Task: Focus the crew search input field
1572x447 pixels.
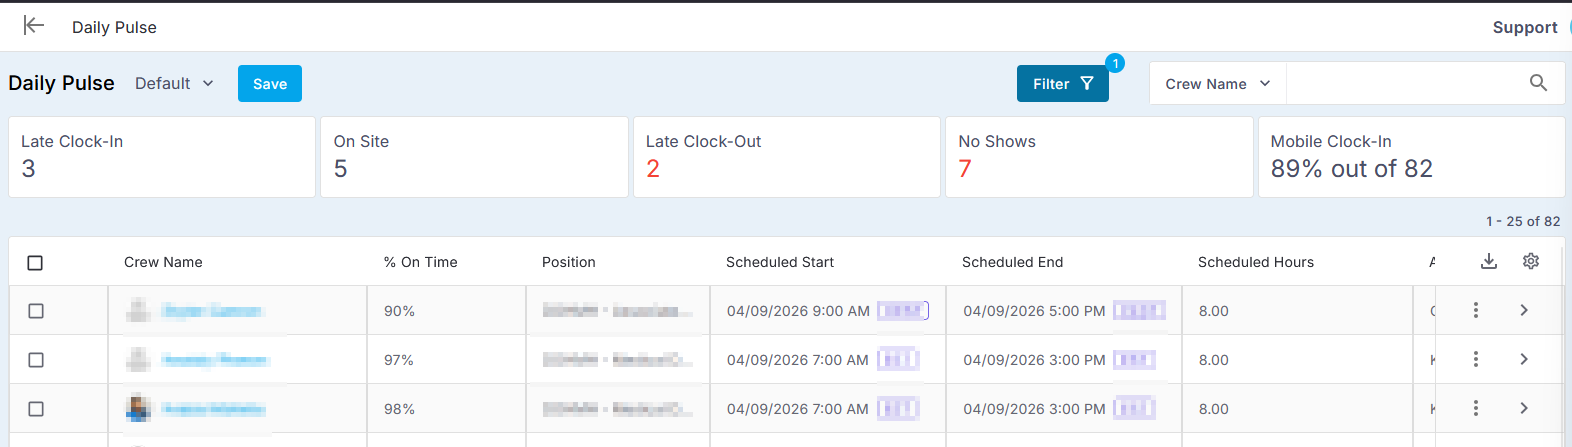Action: pyautogui.click(x=1405, y=84)
